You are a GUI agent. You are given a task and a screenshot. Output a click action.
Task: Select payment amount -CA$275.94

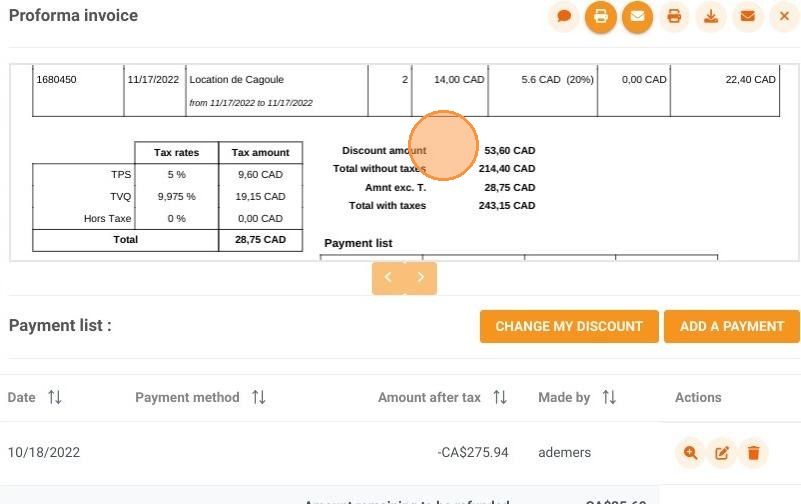pos(473,452)
